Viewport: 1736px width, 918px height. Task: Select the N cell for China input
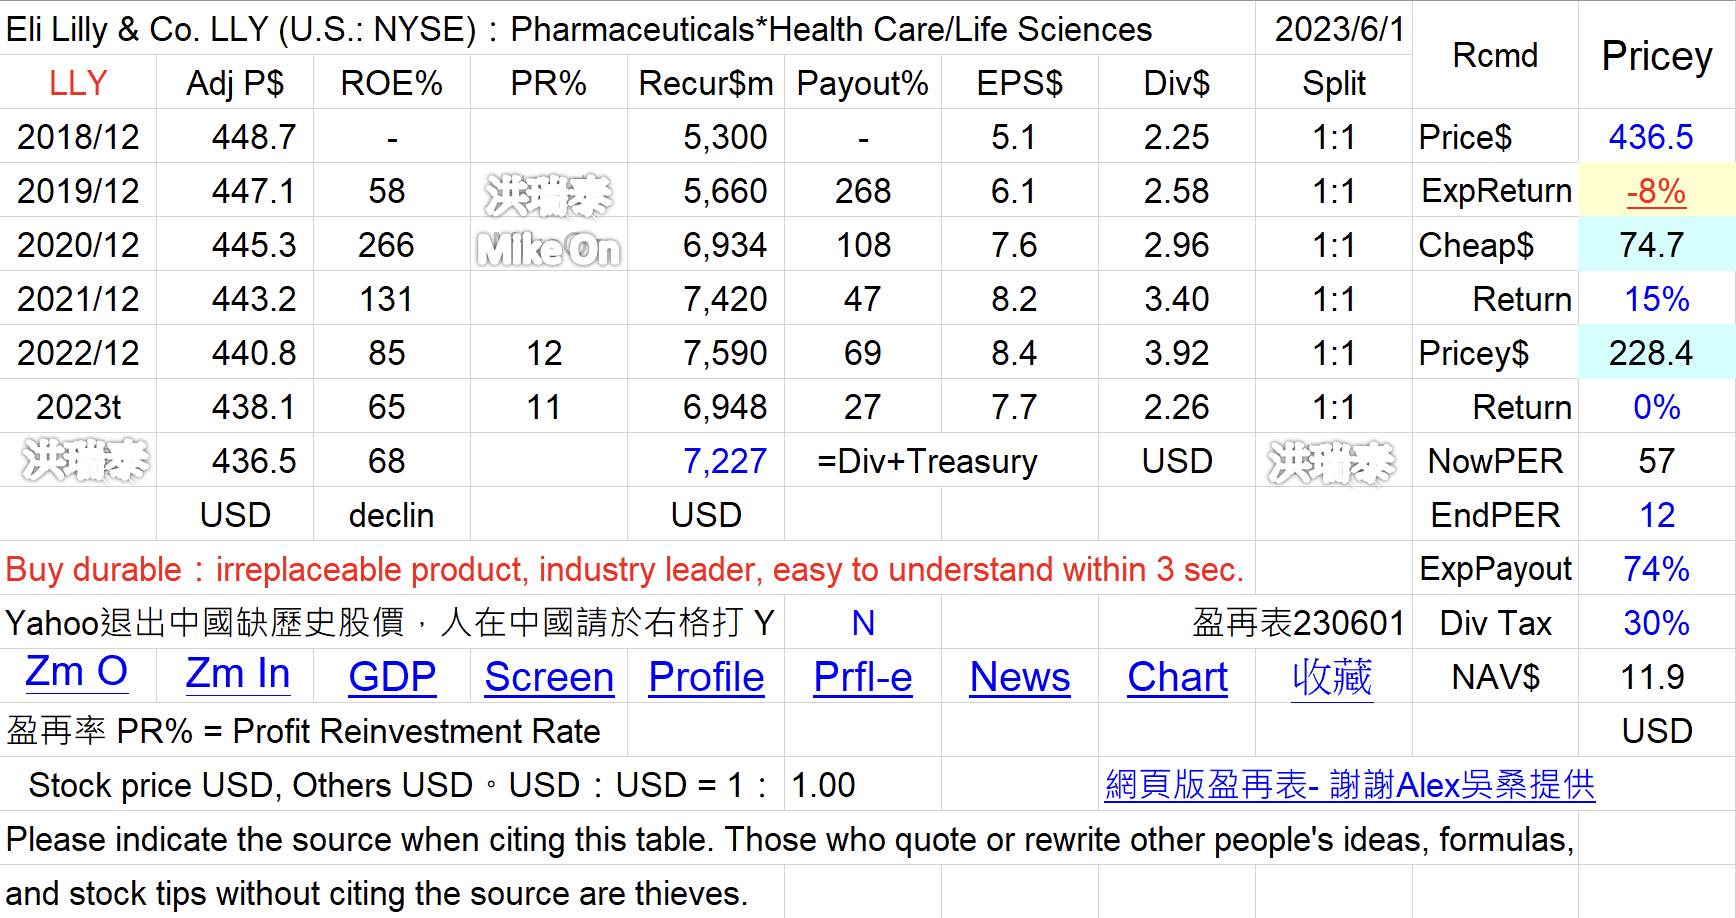(863, 623)
